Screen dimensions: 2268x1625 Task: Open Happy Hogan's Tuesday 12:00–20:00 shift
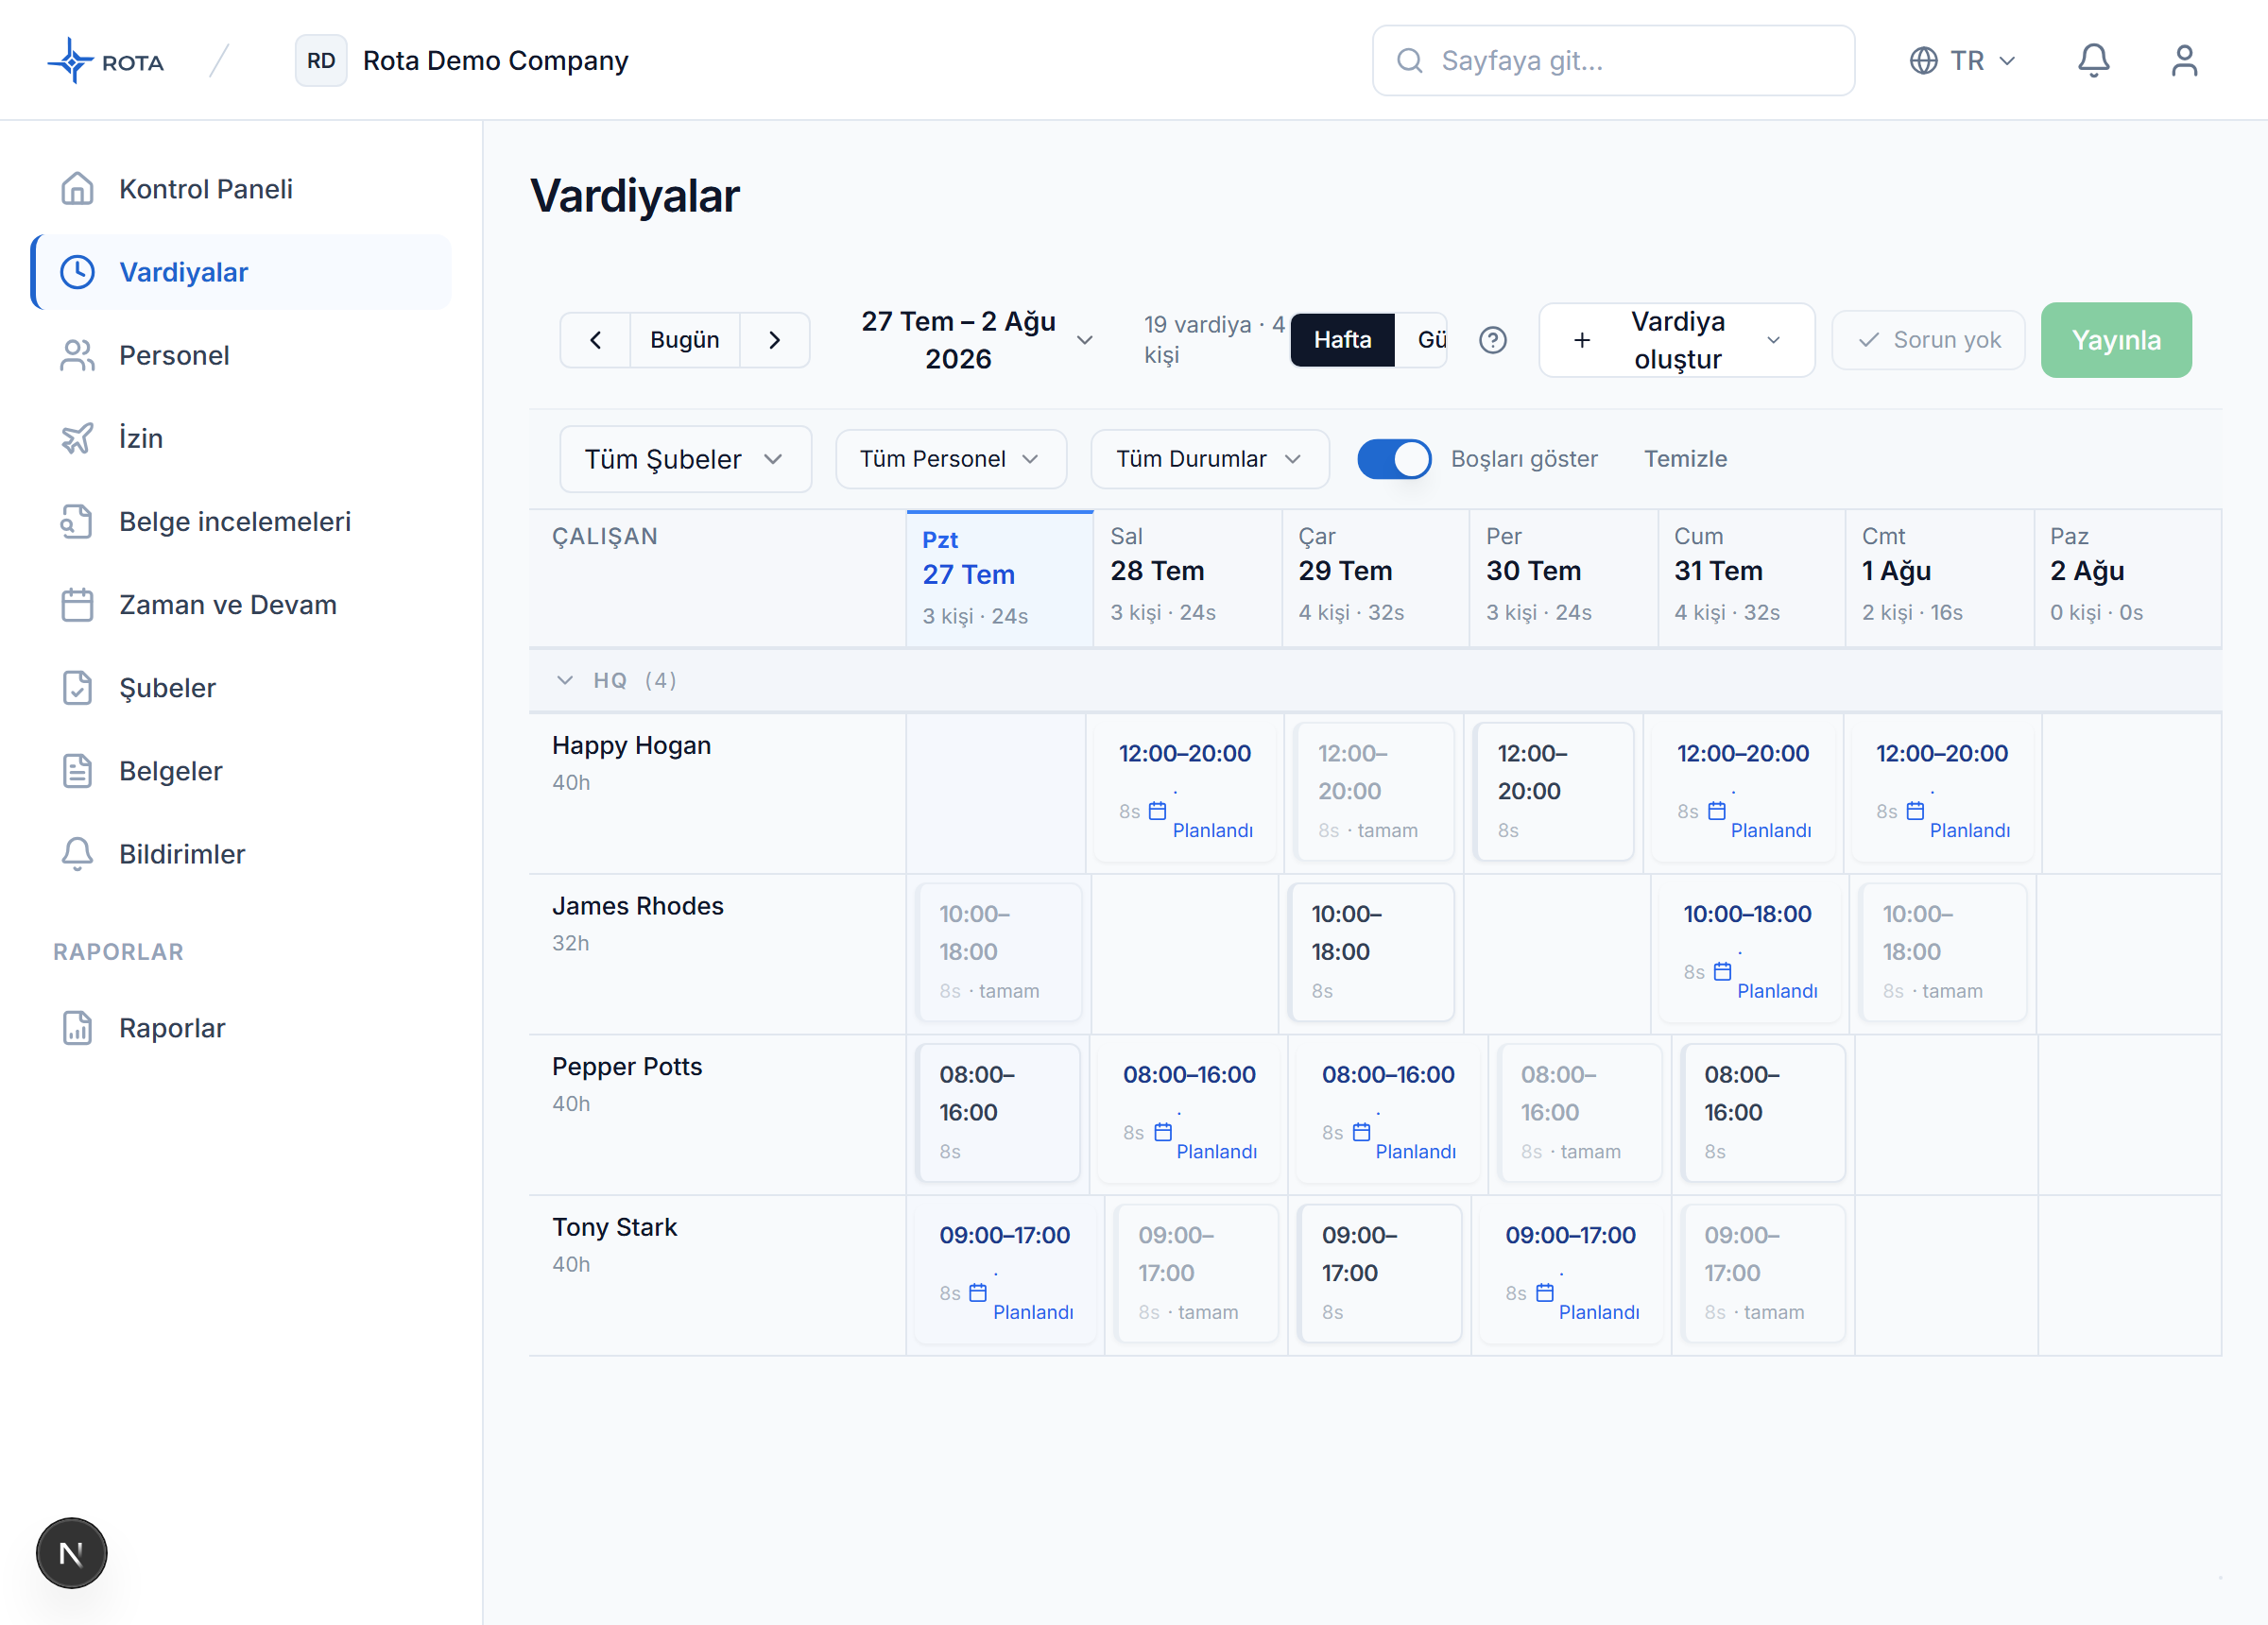tap(1184, 790)
